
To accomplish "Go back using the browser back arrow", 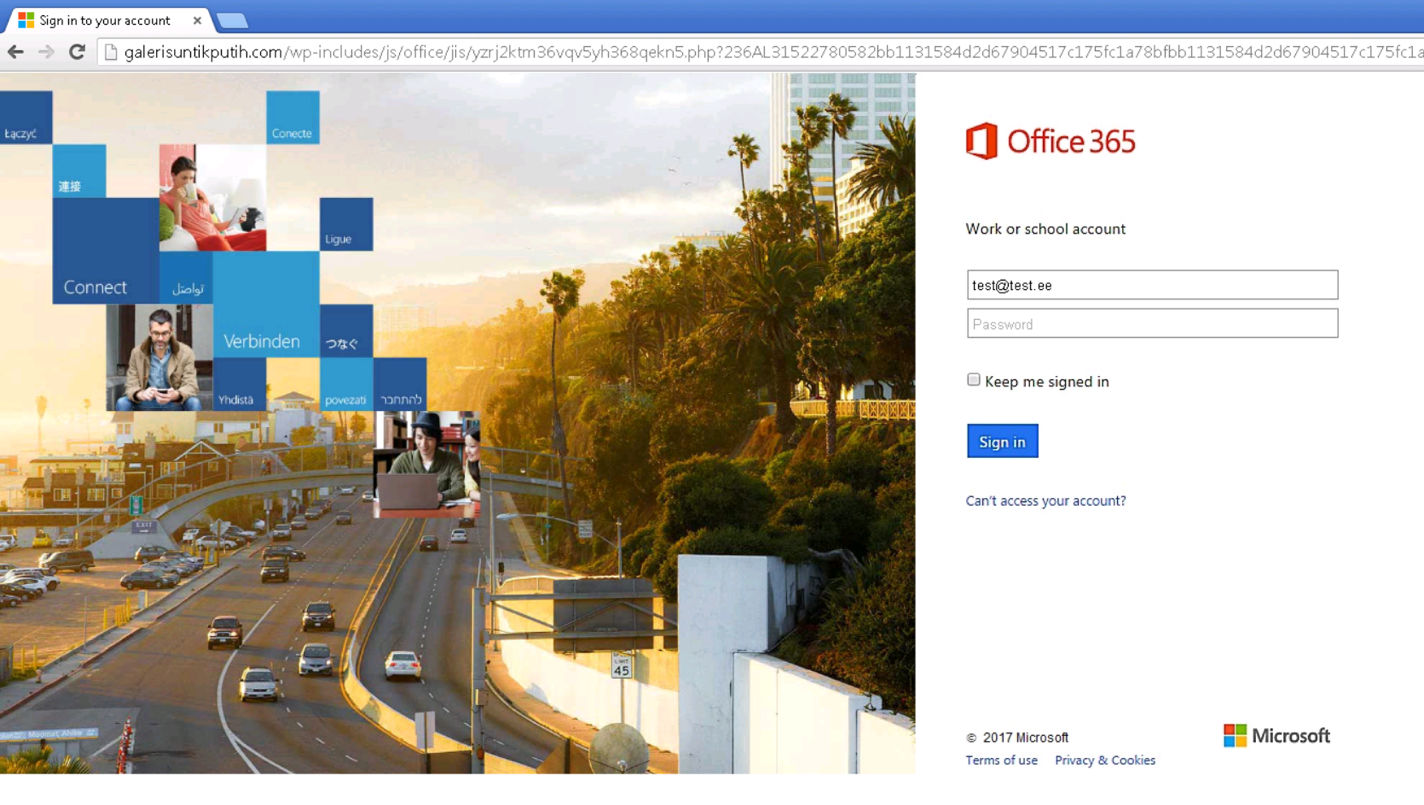I will [16, 52].
